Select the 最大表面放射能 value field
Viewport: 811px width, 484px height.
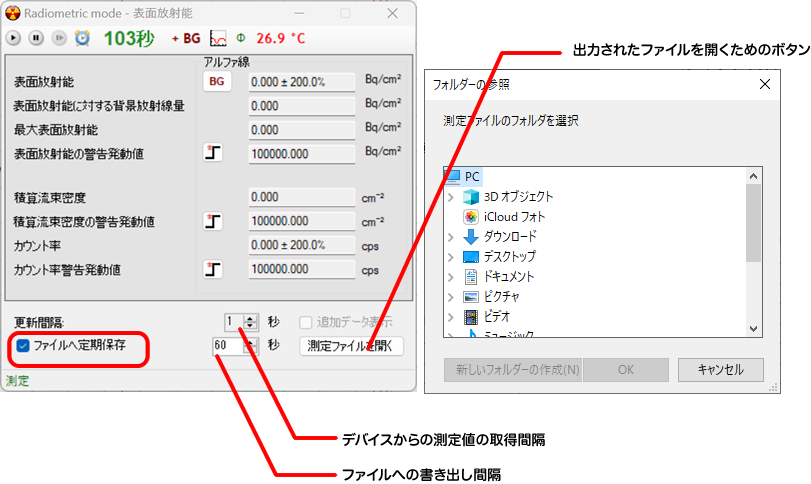(302, 130)
